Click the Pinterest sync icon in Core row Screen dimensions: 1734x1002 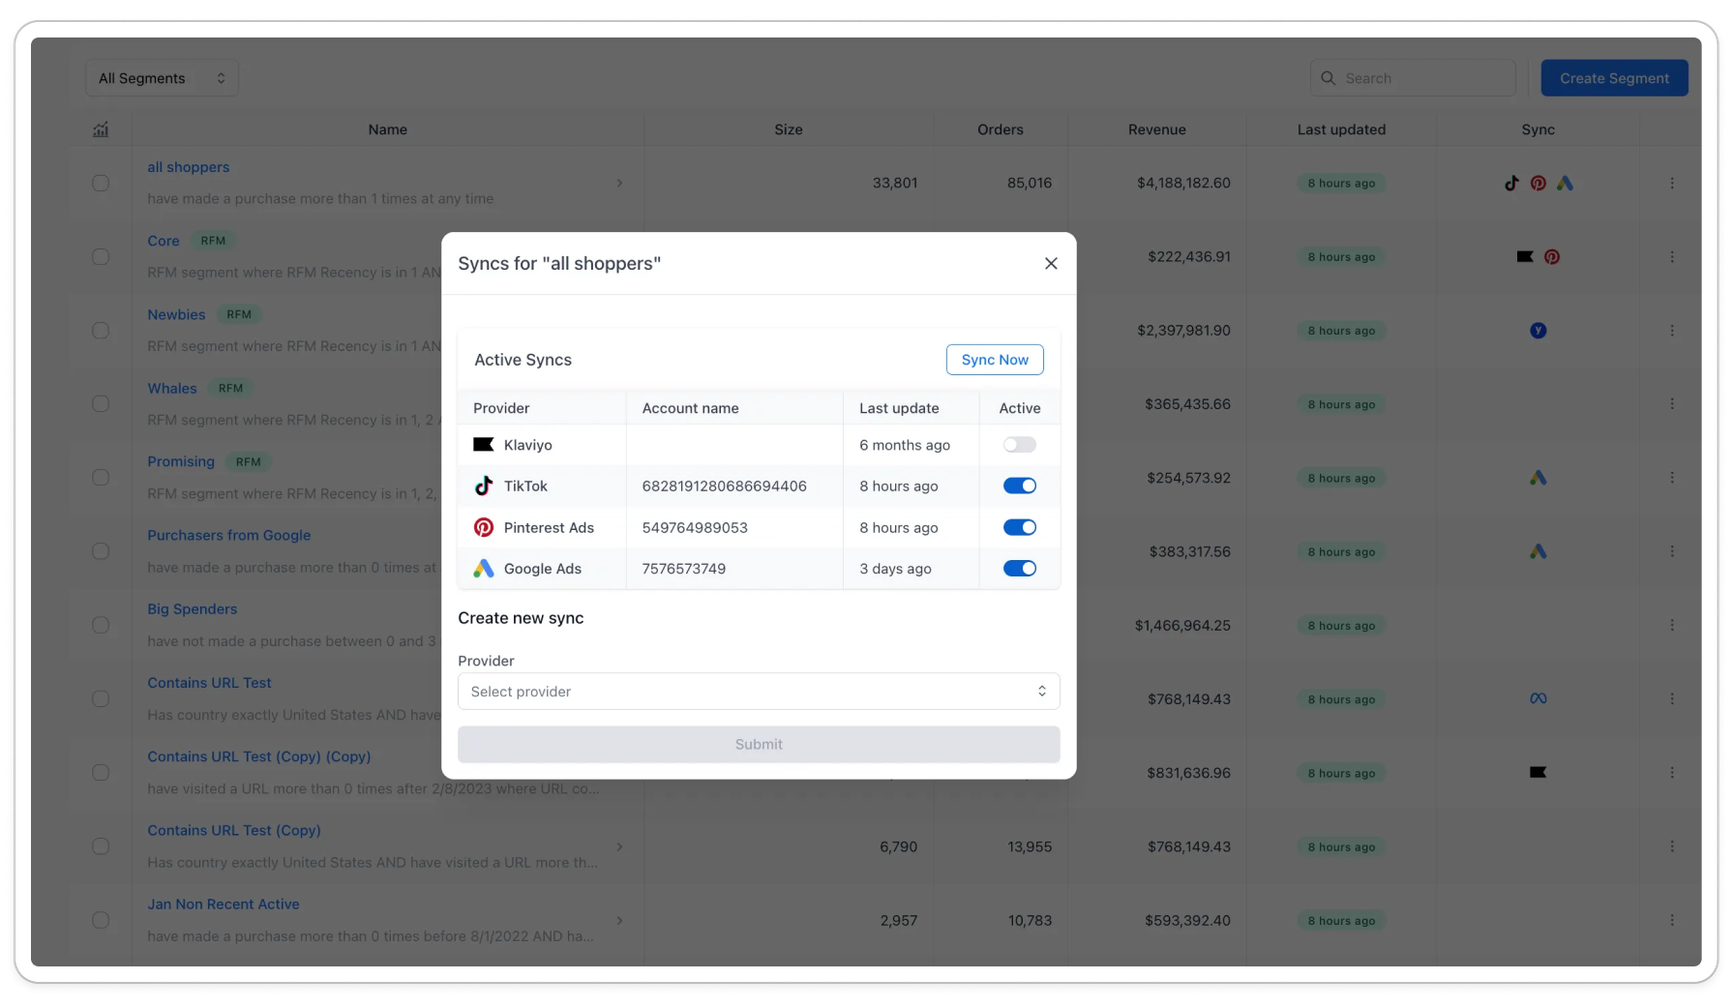click(x=1551, y=257)
